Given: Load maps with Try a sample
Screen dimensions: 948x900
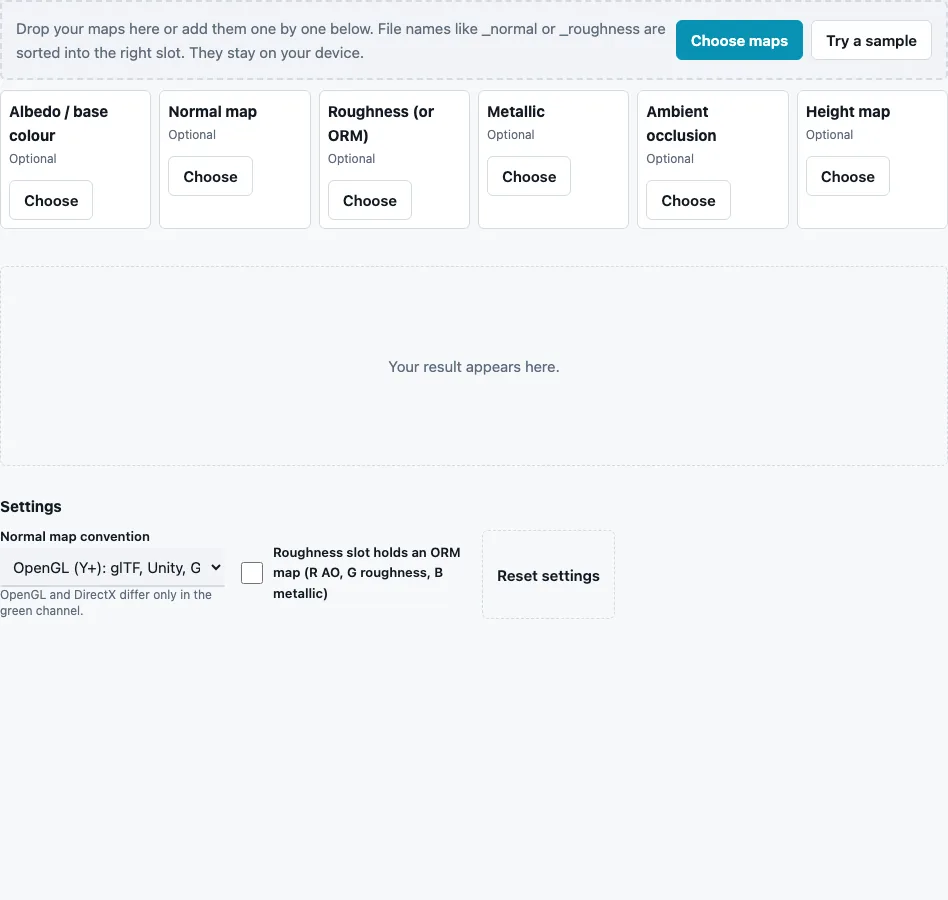Looking at the screenshot, I should 871,40.
